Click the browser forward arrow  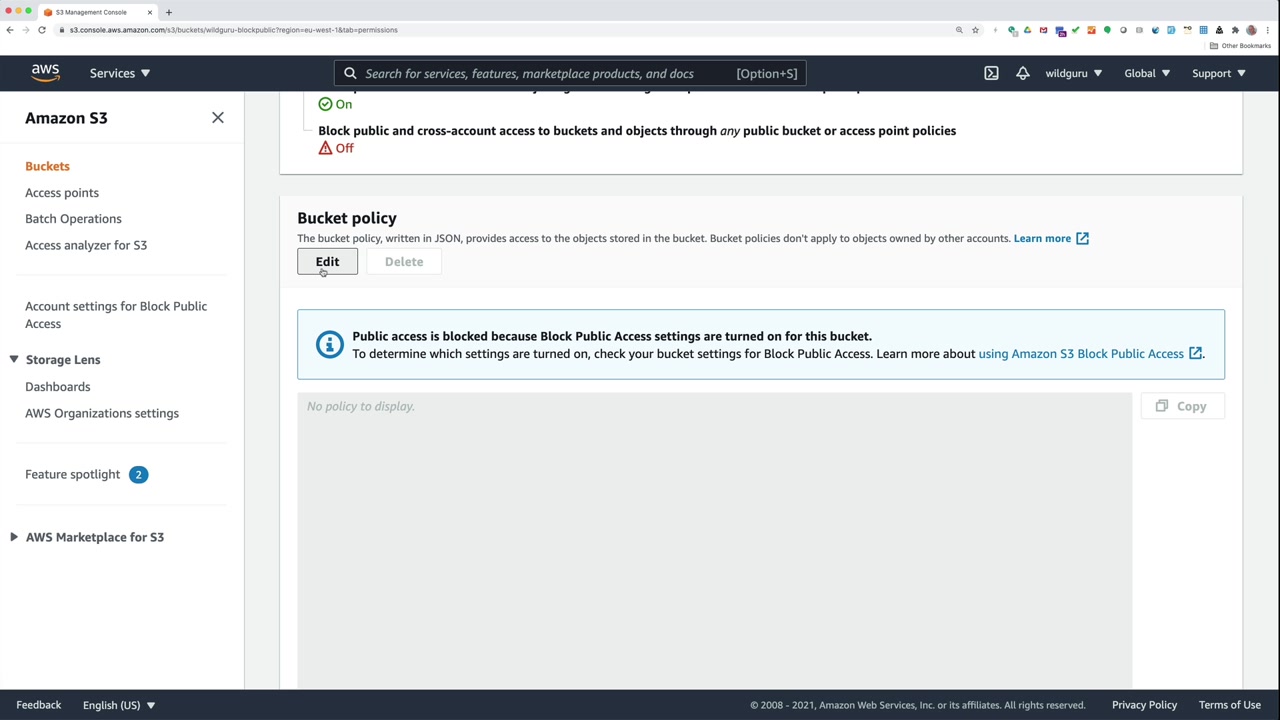coord(26,30)
